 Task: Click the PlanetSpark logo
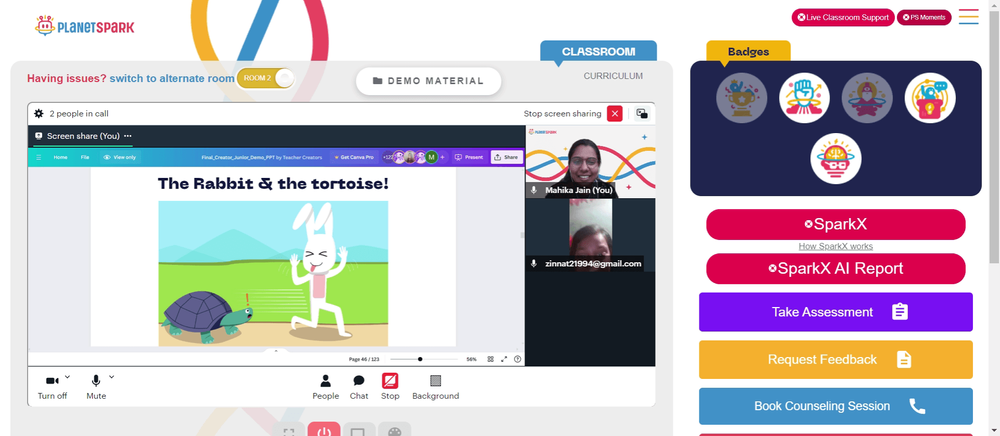(x=84, y=27)
